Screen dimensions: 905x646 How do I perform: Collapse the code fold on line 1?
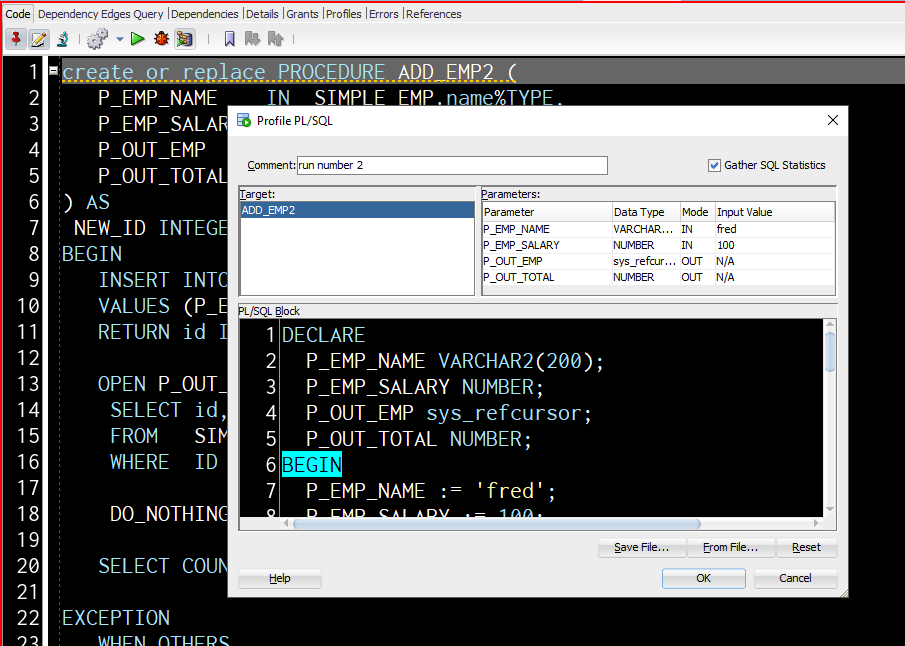53,70
